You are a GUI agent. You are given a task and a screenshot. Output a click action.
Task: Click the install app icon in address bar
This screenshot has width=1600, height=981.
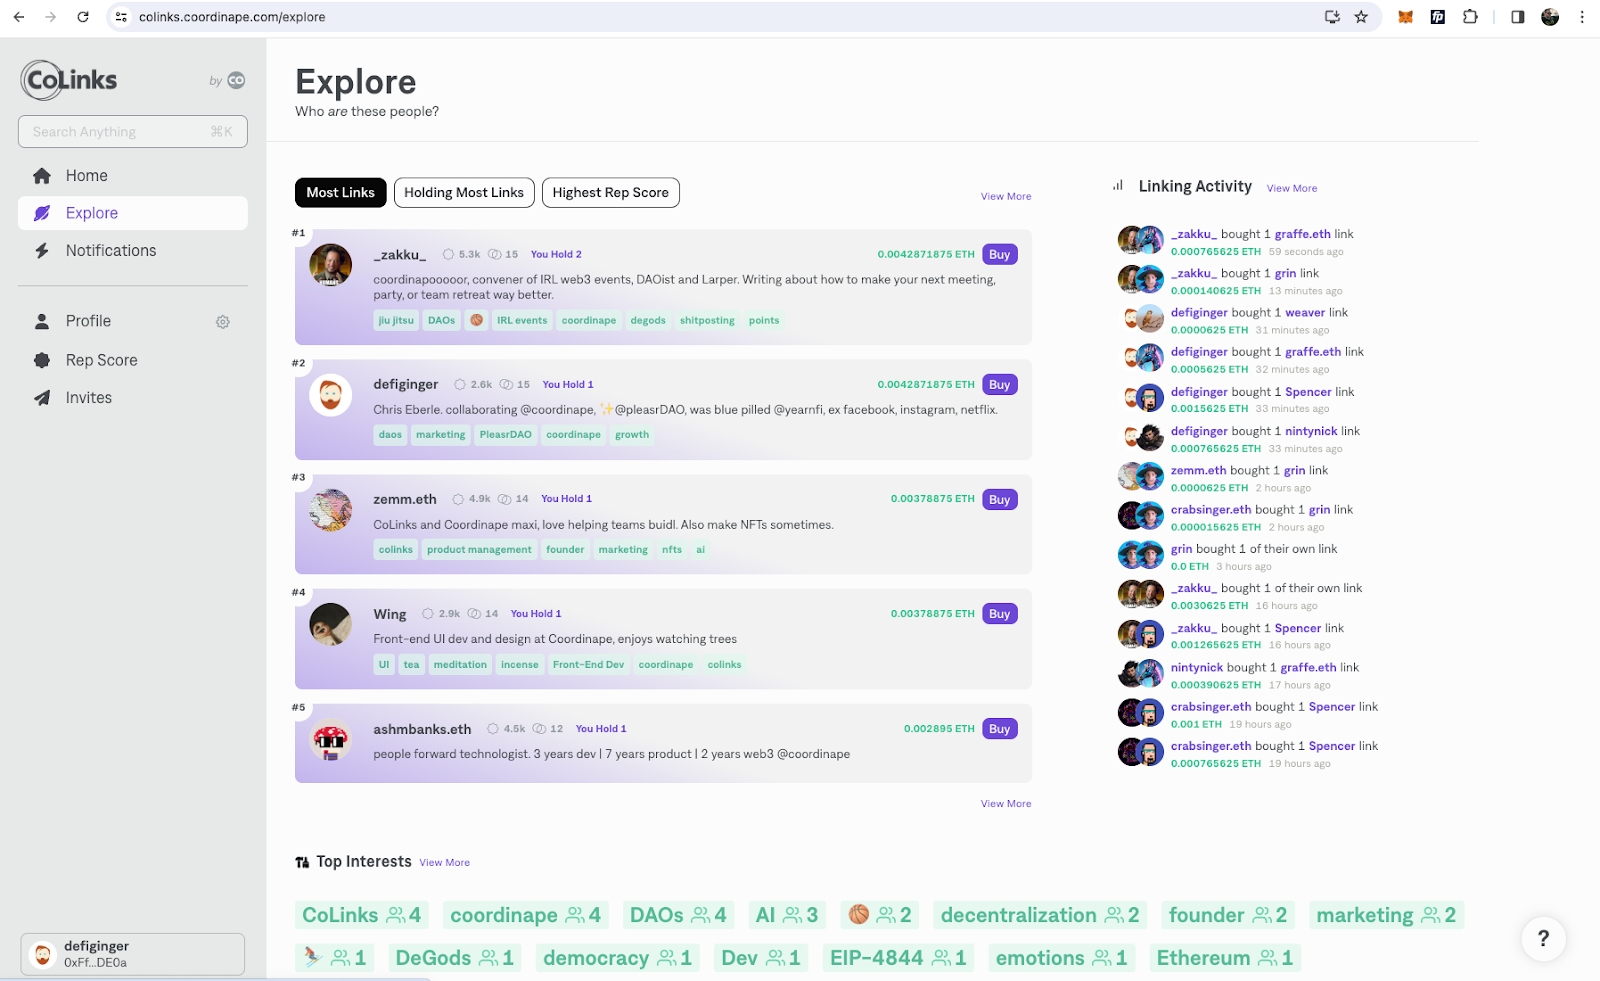[x=1332, y=17]
